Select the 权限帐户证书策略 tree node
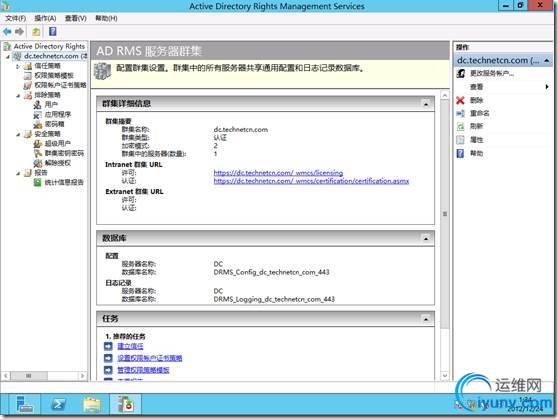 click(60, 85)
